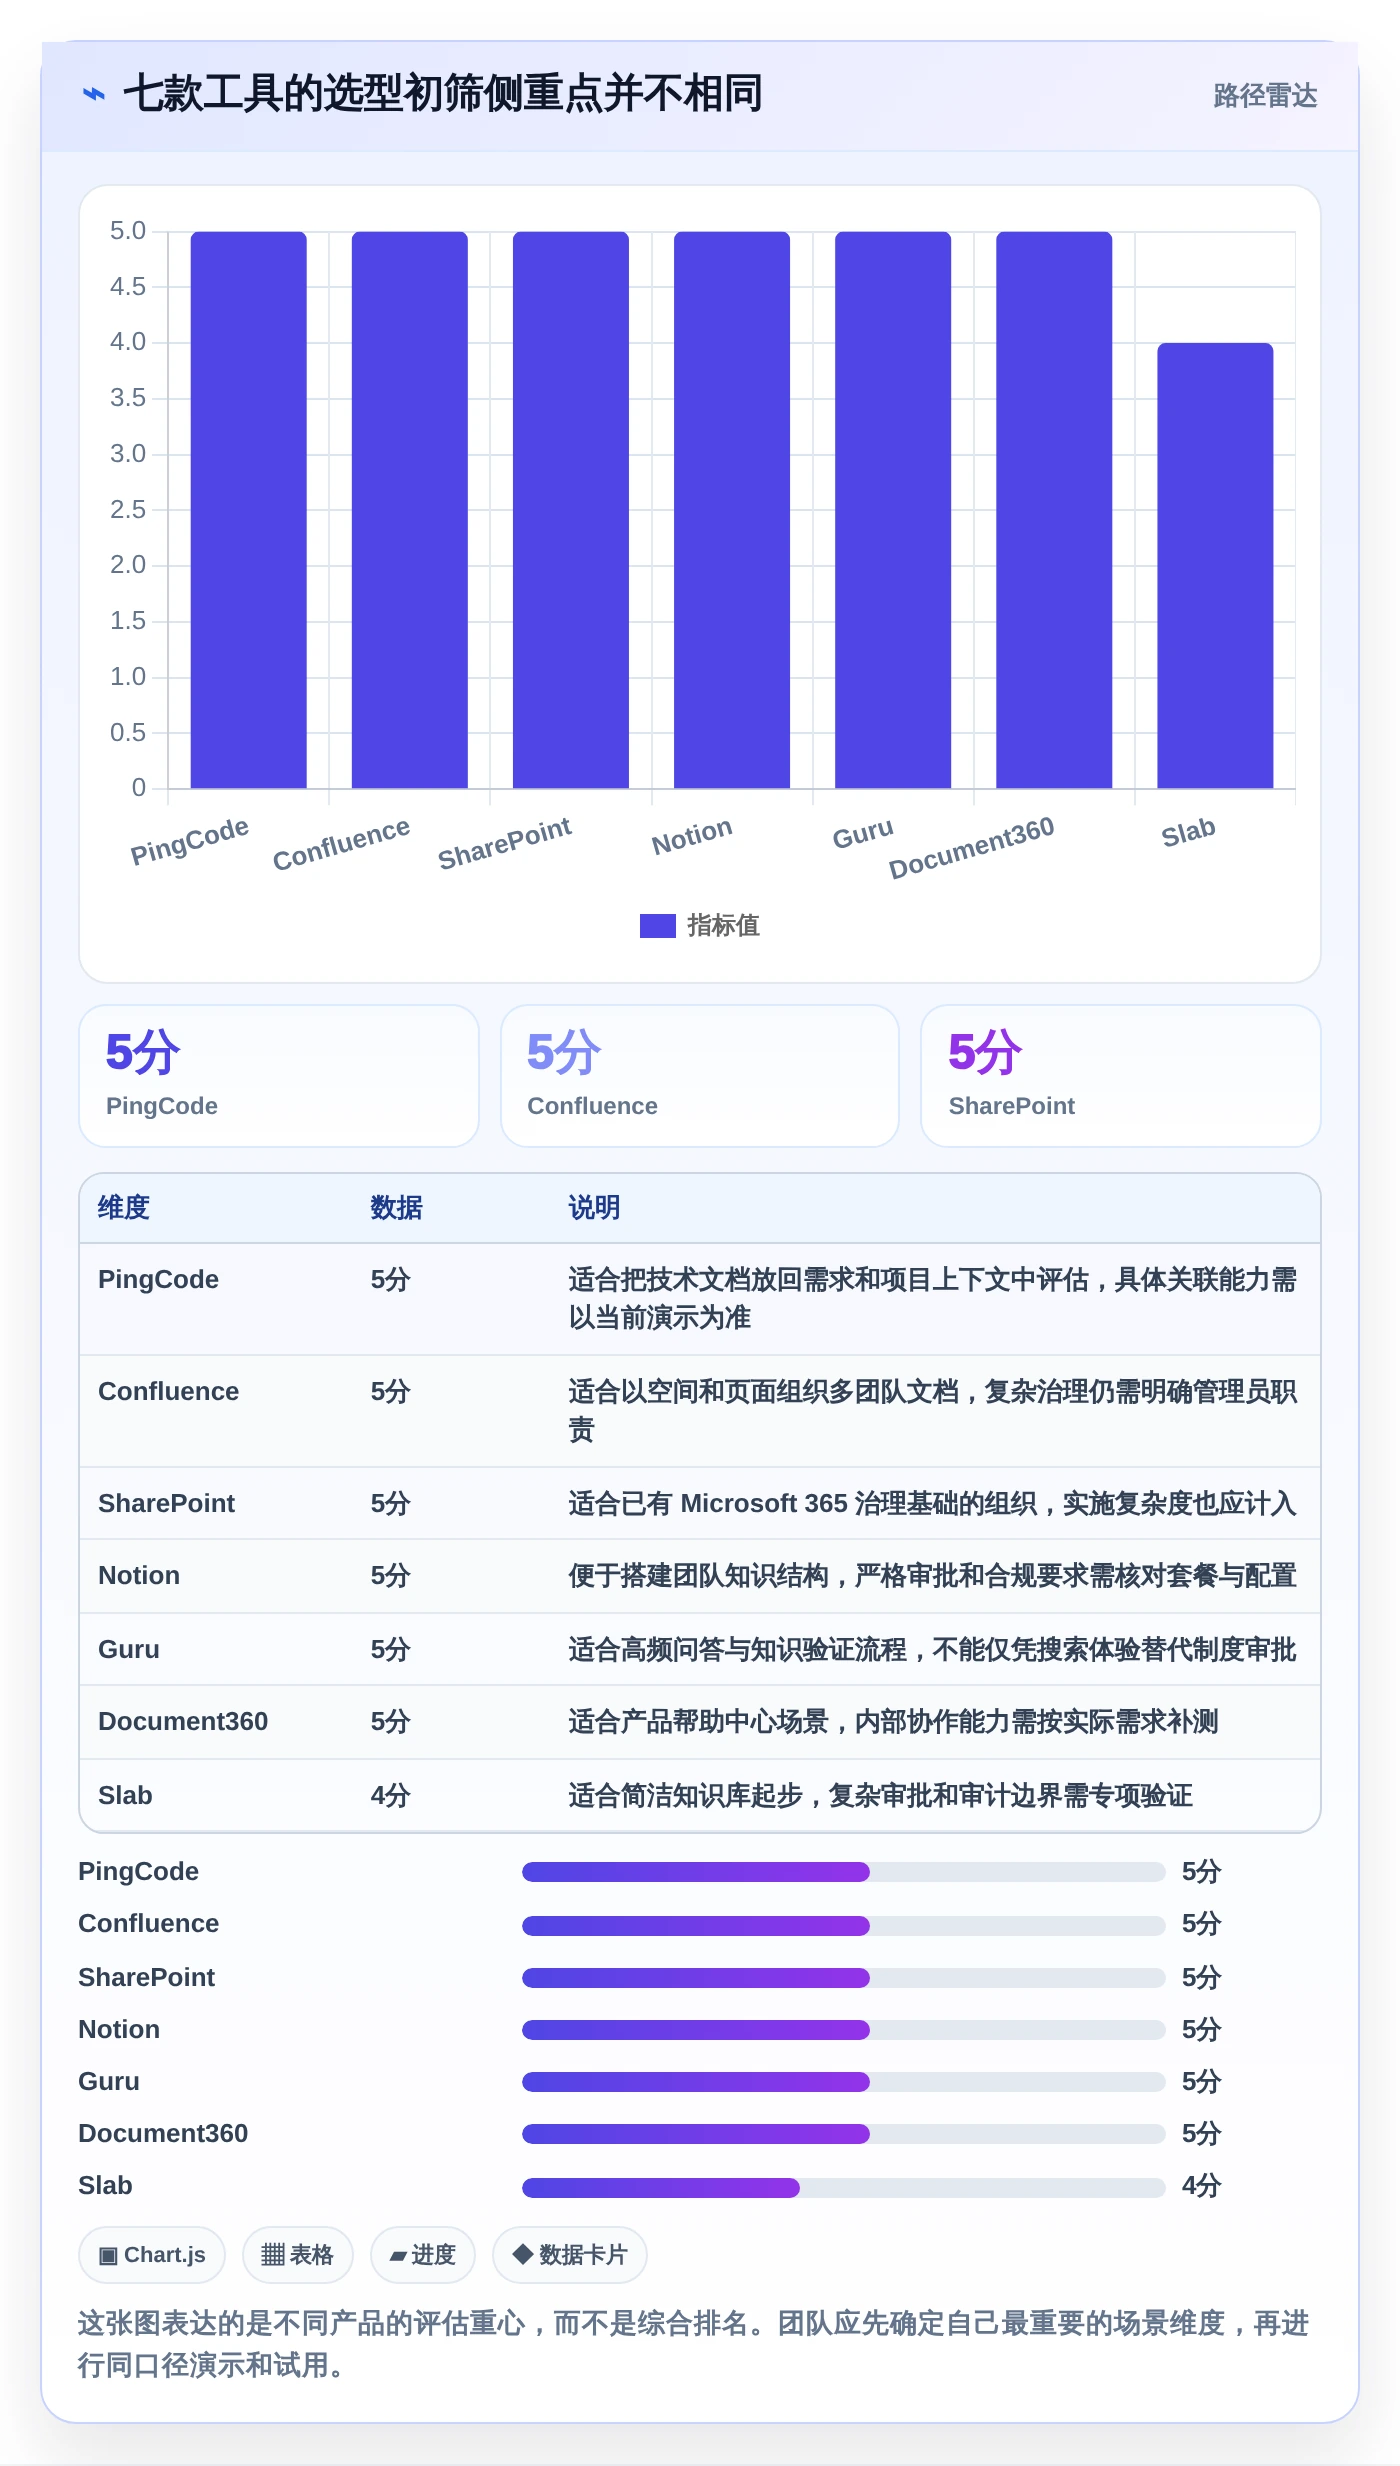Click the Slab progress bar
1400x2466 pixels.
844,2187
